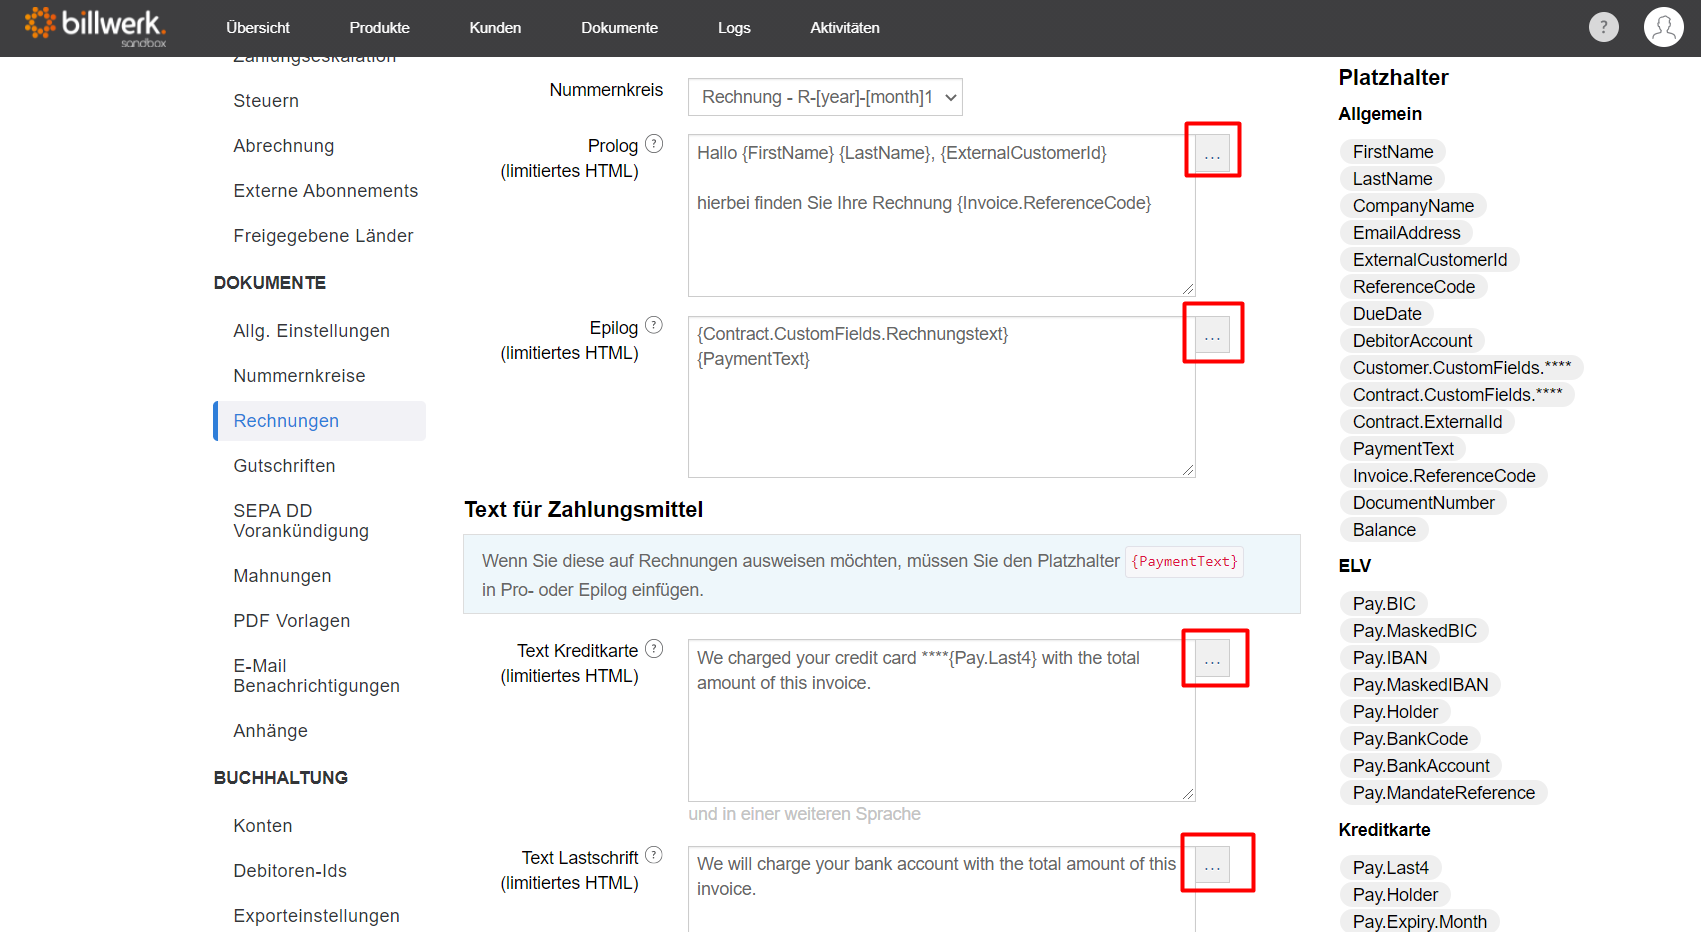The height and width of the screenshot is (932, 1701).
Task: Open the Dokumente menu
Action: pos(619,28)
